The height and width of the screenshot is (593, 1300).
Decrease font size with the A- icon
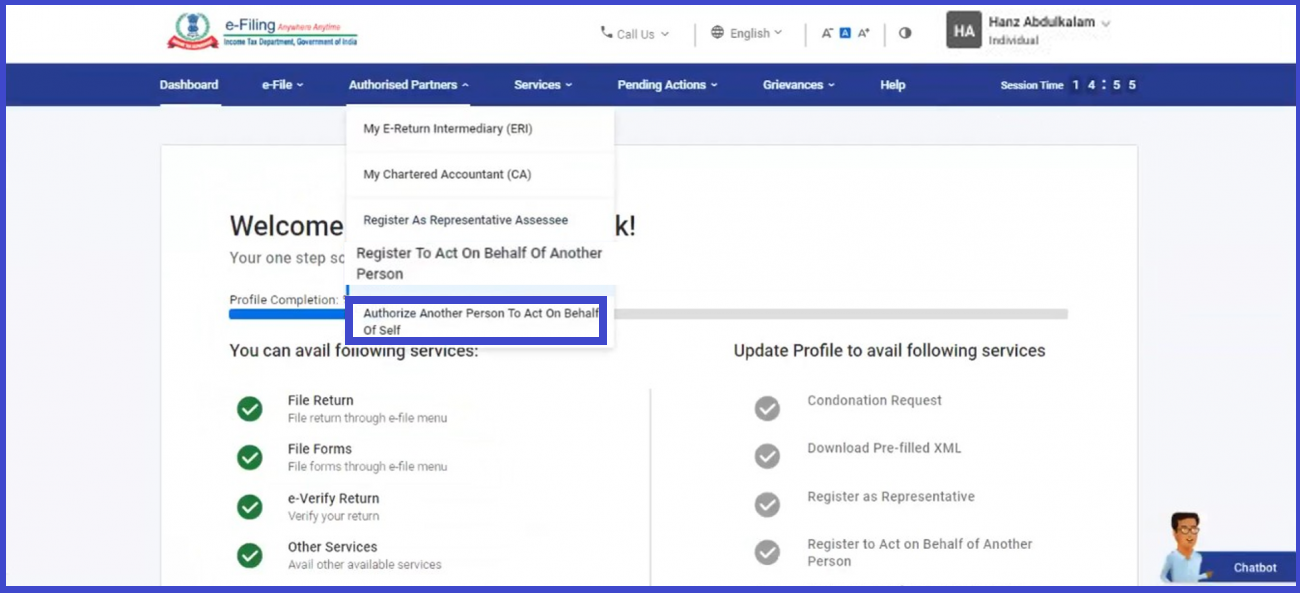pyautogui.click(x=827, y=33)
